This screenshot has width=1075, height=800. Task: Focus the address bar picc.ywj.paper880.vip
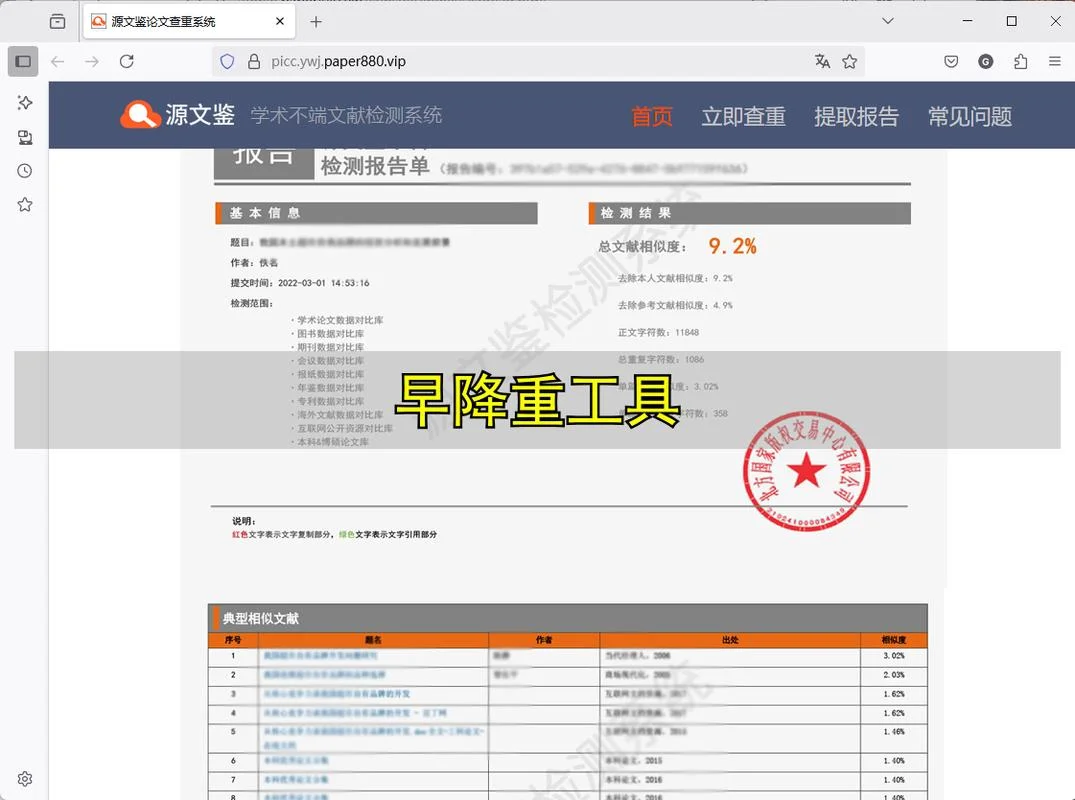pos(538,62)
